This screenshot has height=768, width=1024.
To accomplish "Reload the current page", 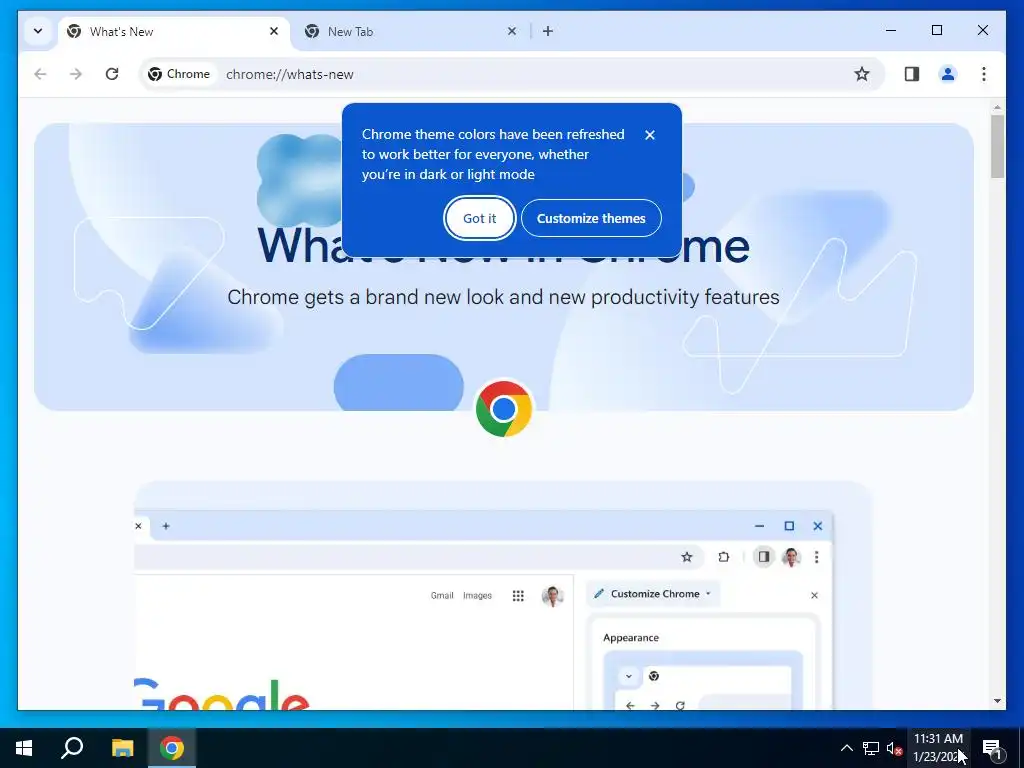I will coord(112,74).
